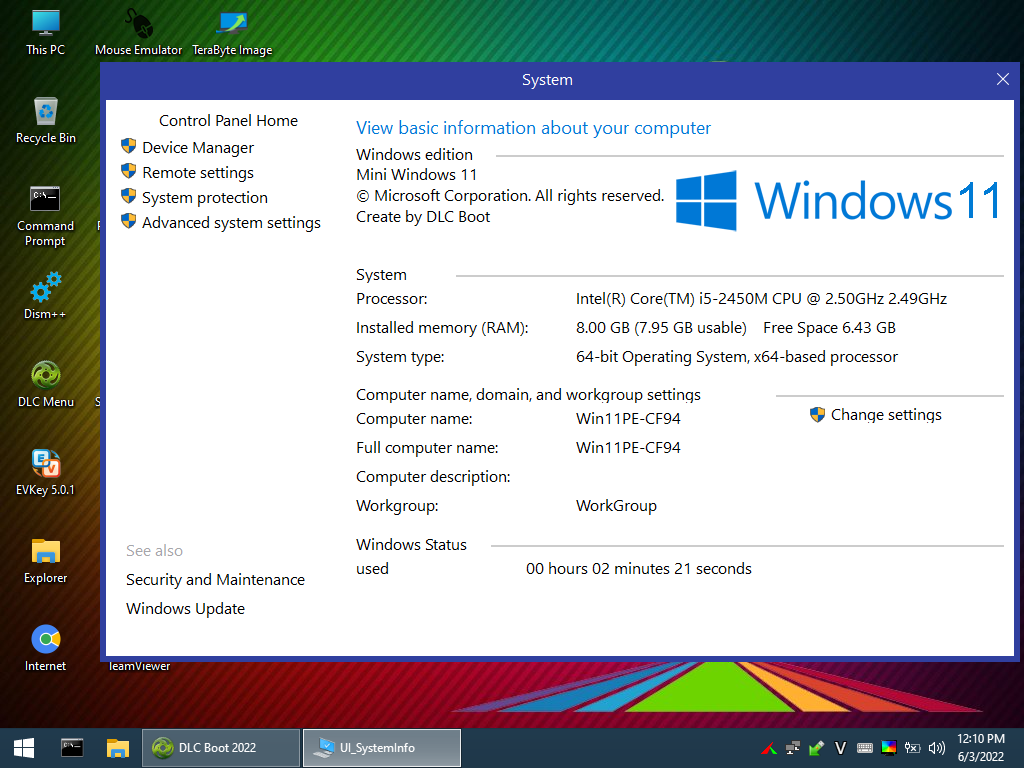Open network computers tray icon
Viewport: 1024px width, 768px height.
[793, 748]
